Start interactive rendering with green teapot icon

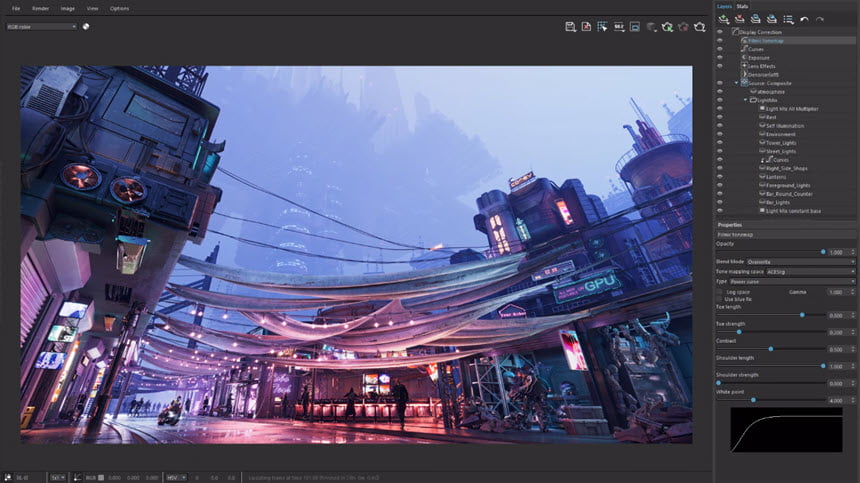667,26
